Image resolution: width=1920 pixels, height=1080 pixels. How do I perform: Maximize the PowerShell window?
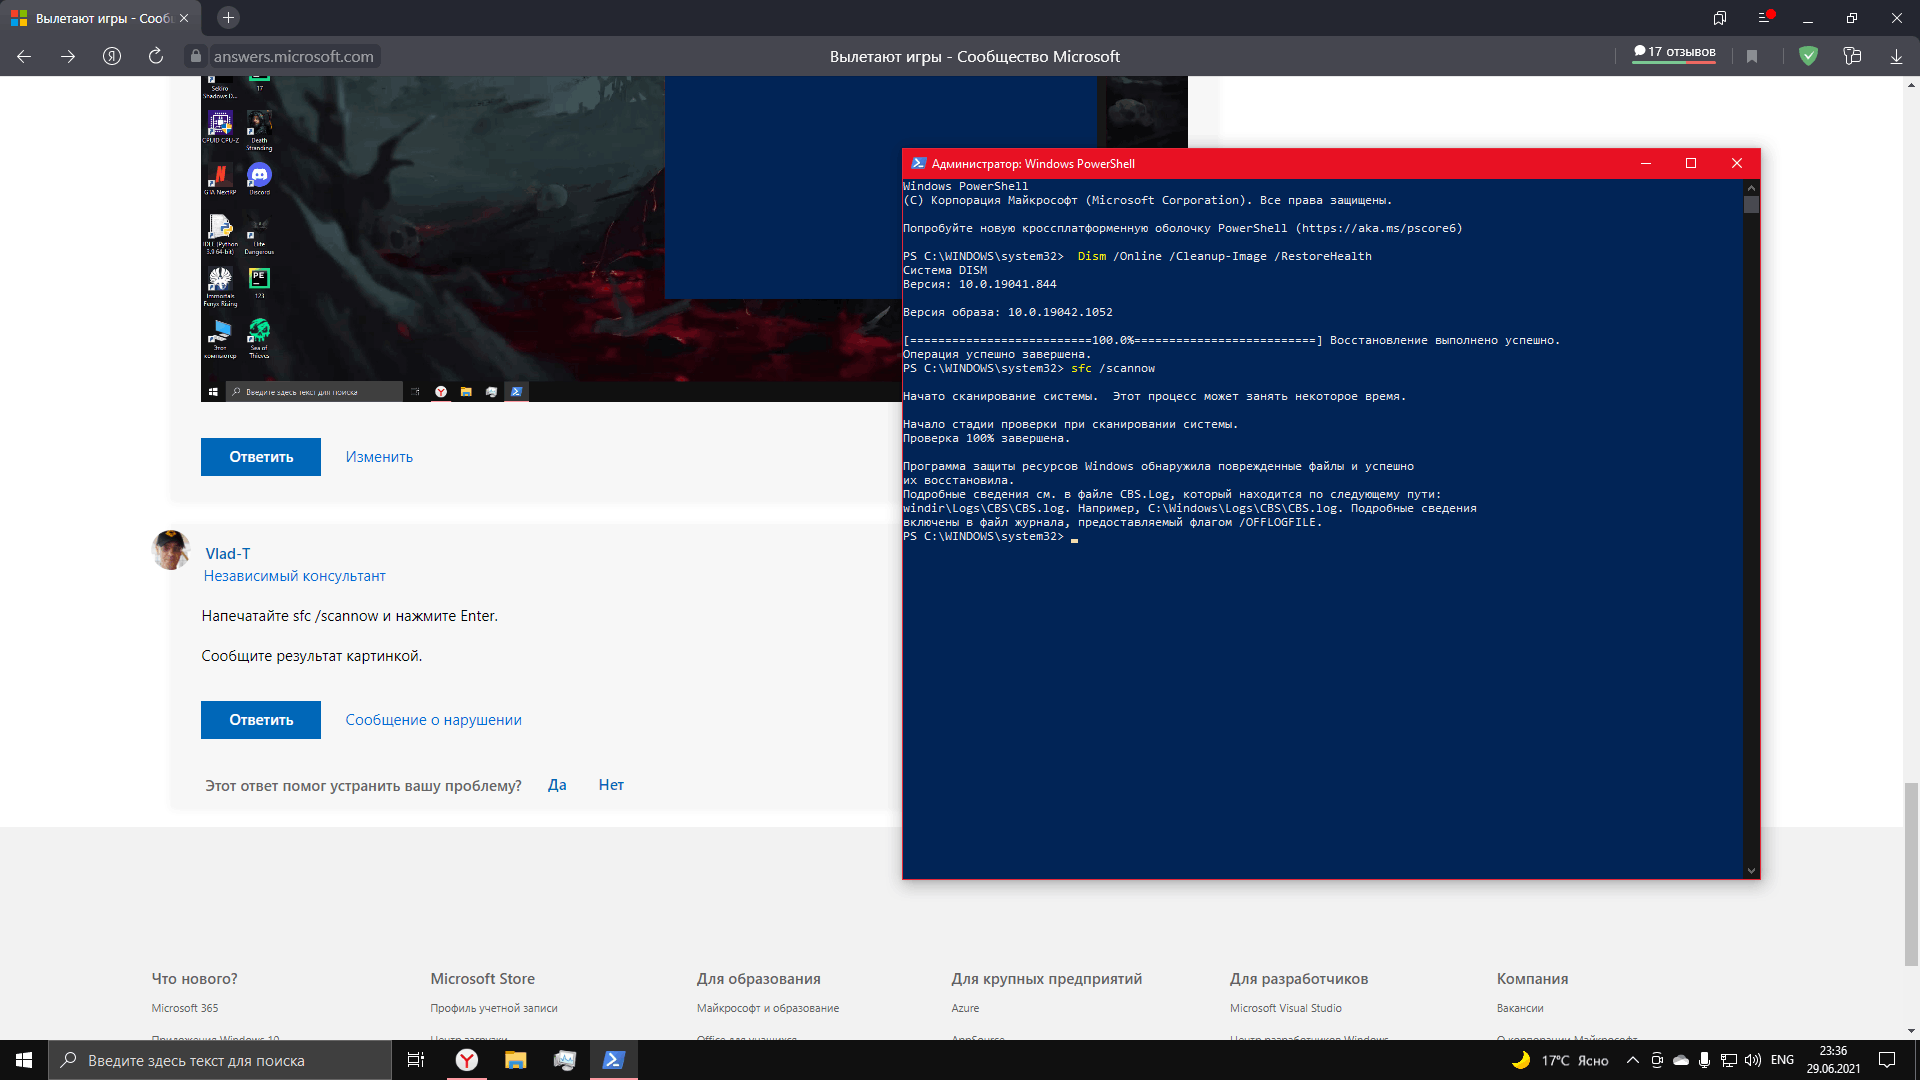click(1691, 163)
